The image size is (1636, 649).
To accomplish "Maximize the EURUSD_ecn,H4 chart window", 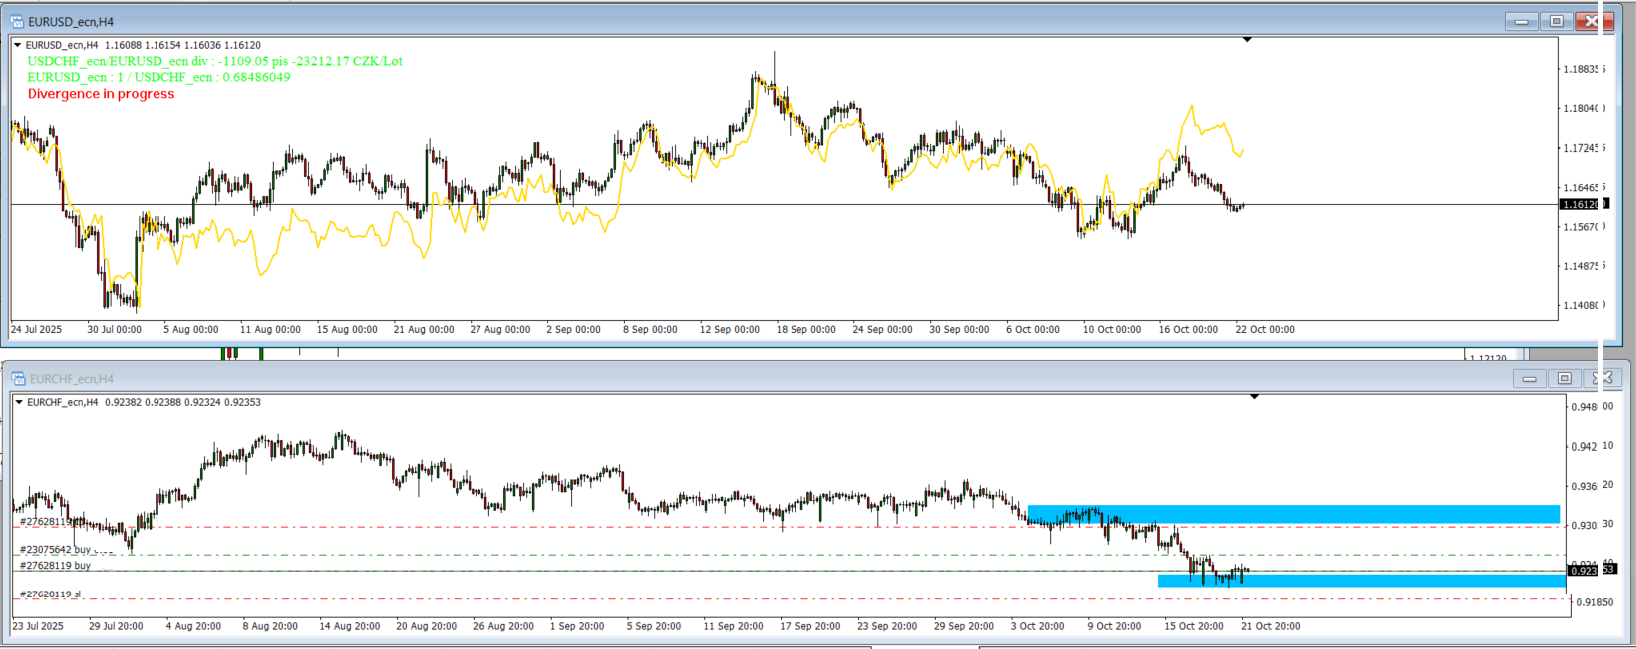I will 1556,21.
